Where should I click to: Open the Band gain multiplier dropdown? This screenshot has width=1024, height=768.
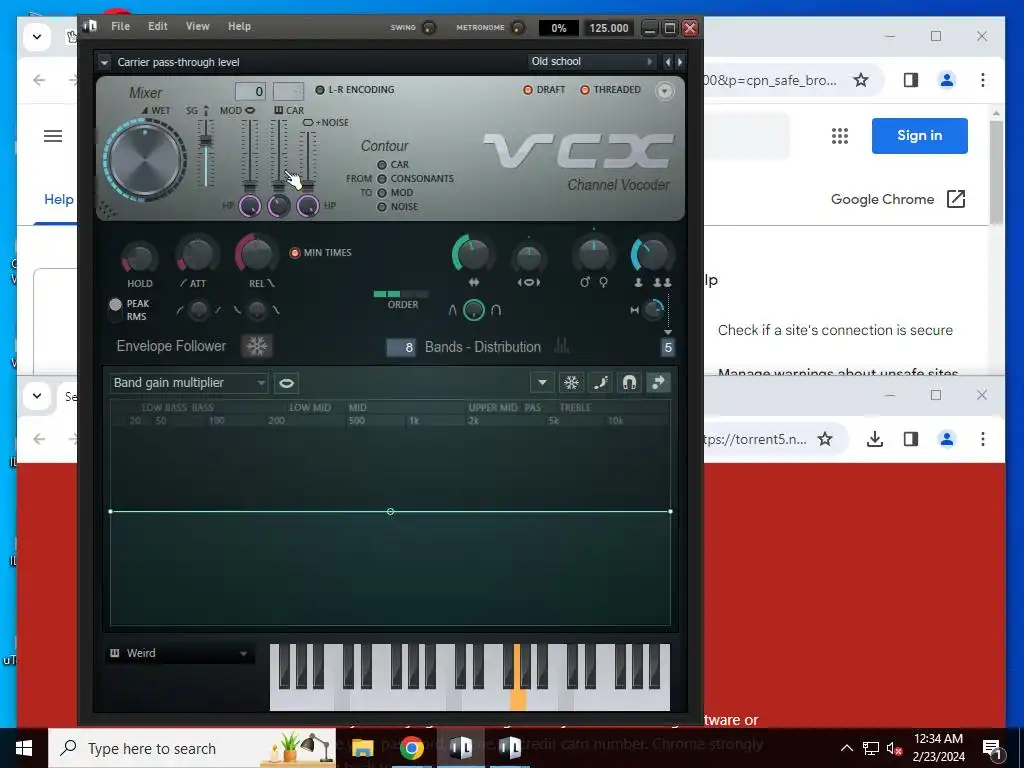pos(188,383)
